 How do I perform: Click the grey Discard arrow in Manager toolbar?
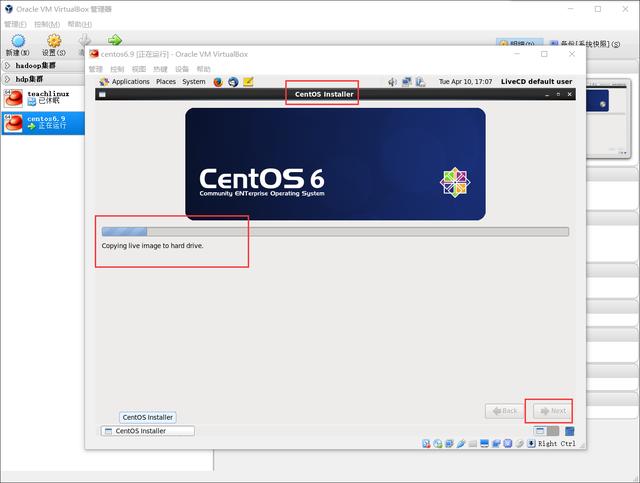[84, 40]
